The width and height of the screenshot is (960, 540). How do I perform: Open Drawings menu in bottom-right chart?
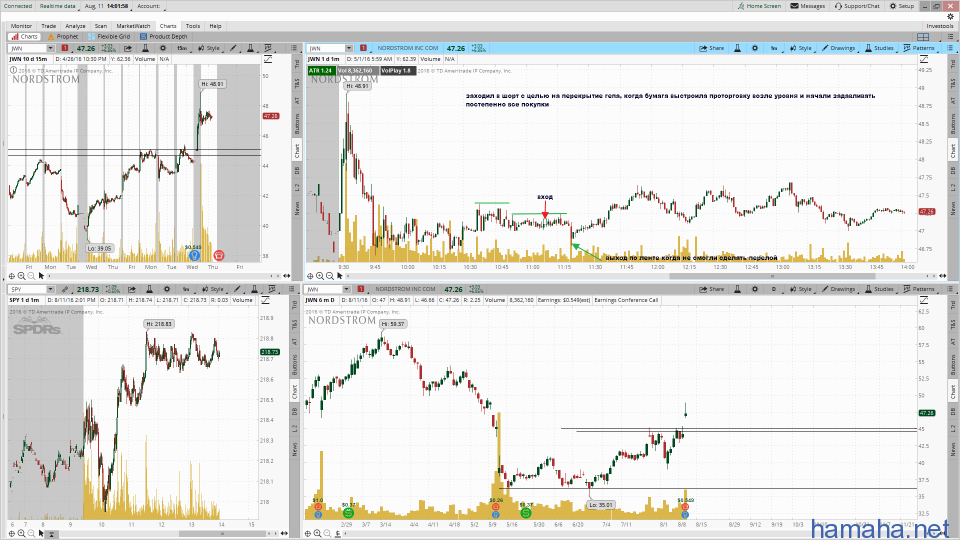tap(838, 289)
